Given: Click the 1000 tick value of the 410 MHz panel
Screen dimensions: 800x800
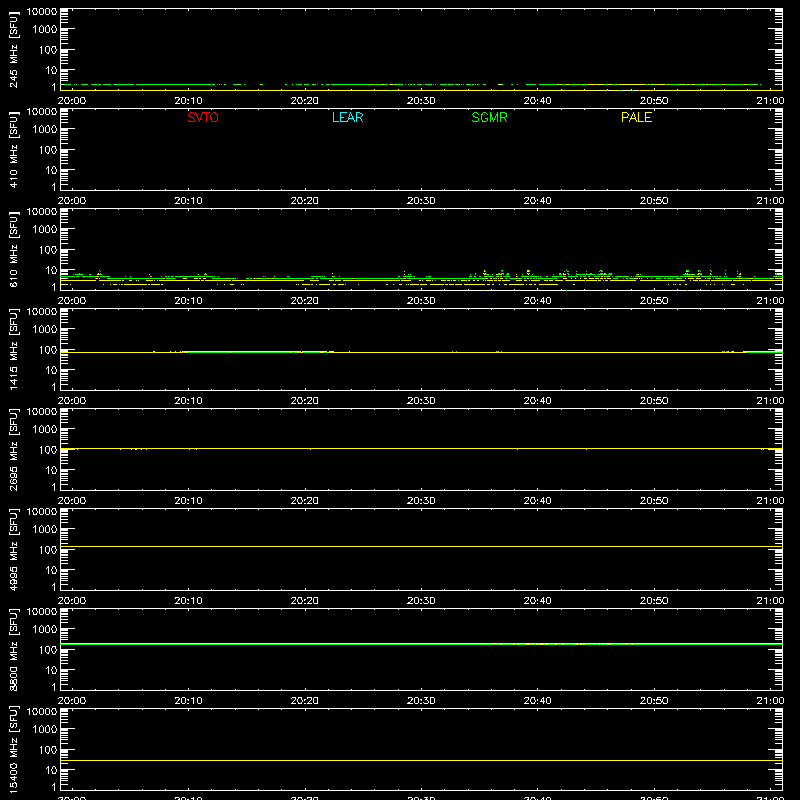Looking at the screenshot, I should click(45, 130).
